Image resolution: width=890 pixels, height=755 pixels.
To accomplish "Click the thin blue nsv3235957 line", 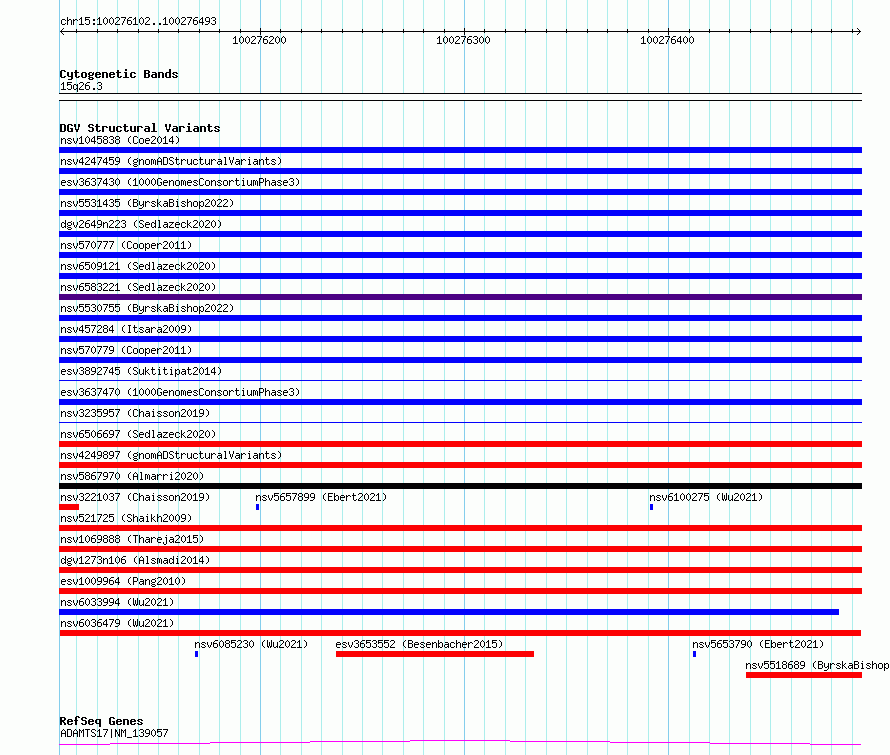I will click(460, 422).
